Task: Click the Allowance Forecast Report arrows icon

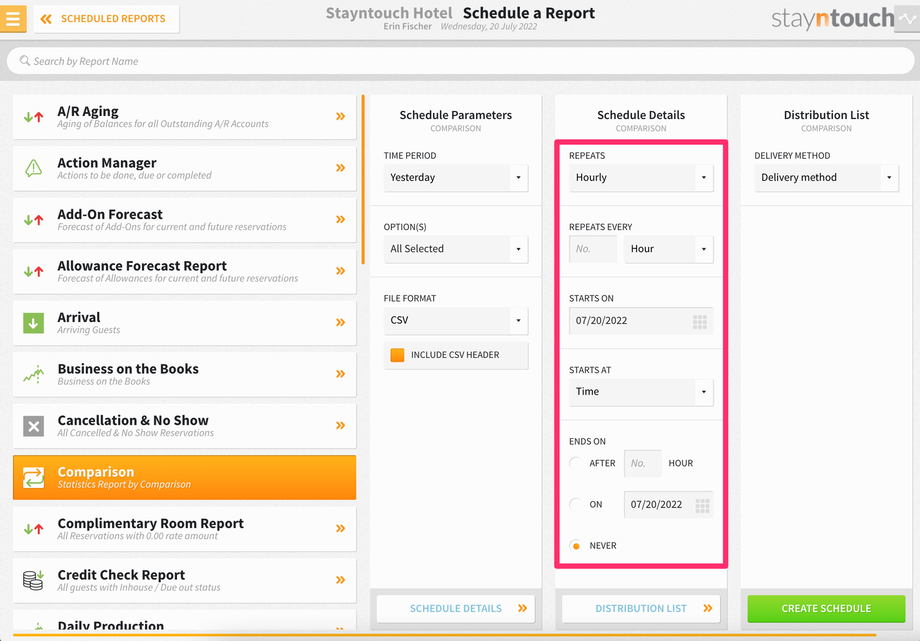Action: tap(33, 271)
